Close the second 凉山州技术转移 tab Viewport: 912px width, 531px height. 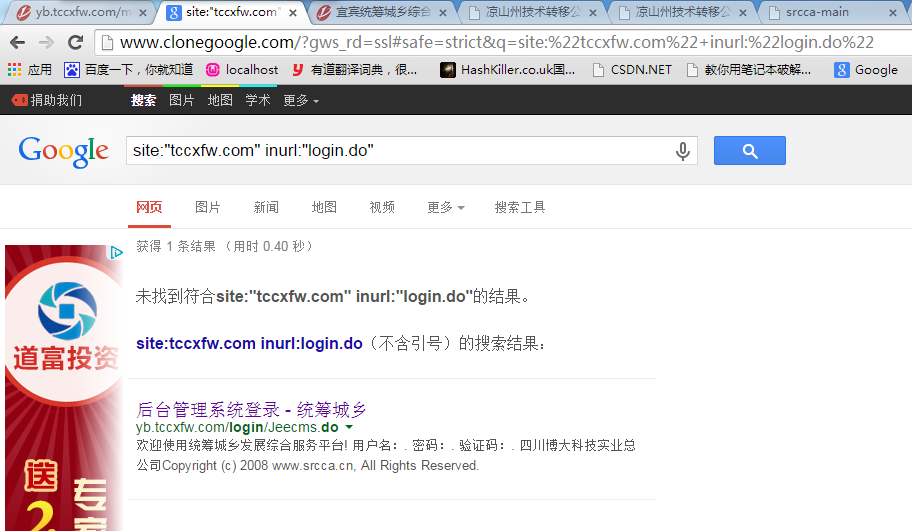point(743,12)
